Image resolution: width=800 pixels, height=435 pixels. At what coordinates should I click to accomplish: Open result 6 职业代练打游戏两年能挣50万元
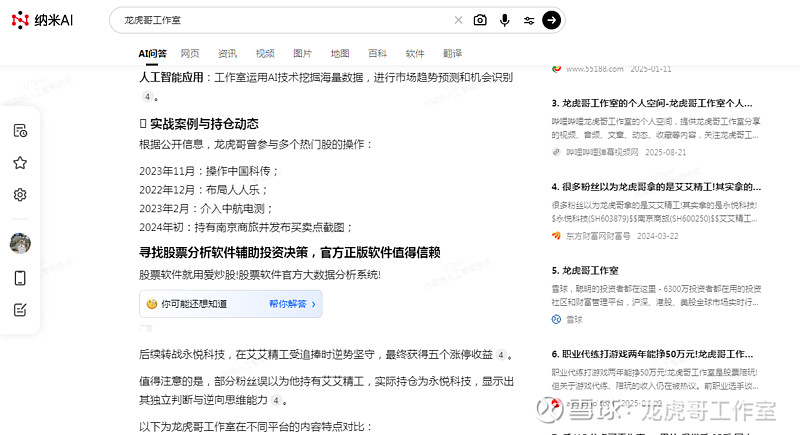[652, 354]
